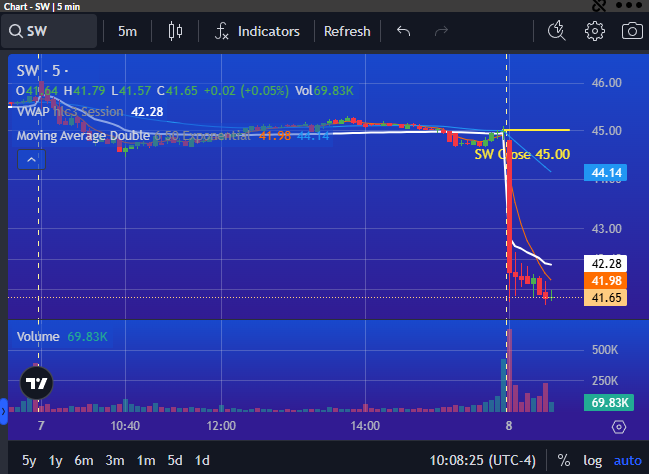Toggle log scale mode
Screen dimensions: 649x474
tap(592, 460)
